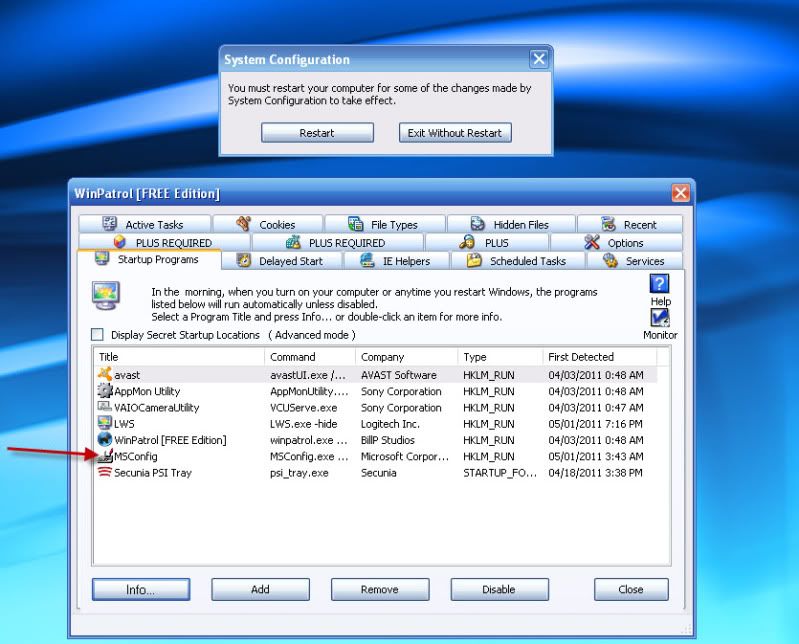Click the MSConfig row icon

(x=106, y=455)
